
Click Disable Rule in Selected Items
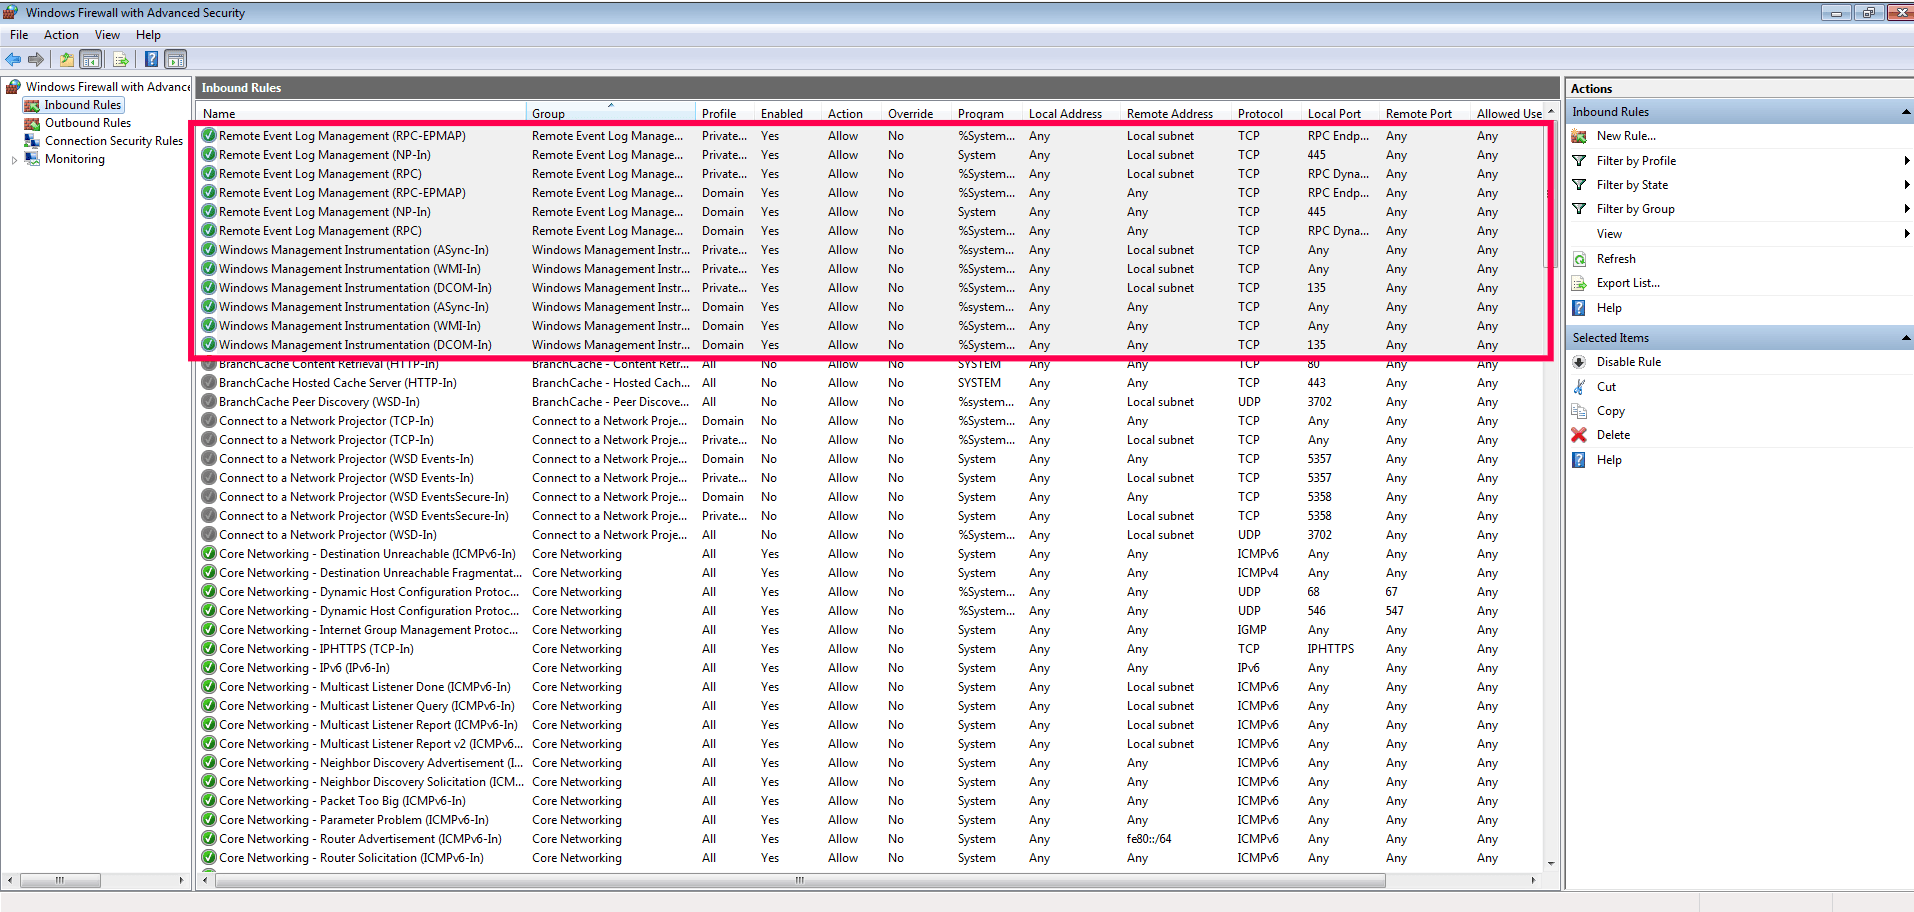click(1628, 362)
